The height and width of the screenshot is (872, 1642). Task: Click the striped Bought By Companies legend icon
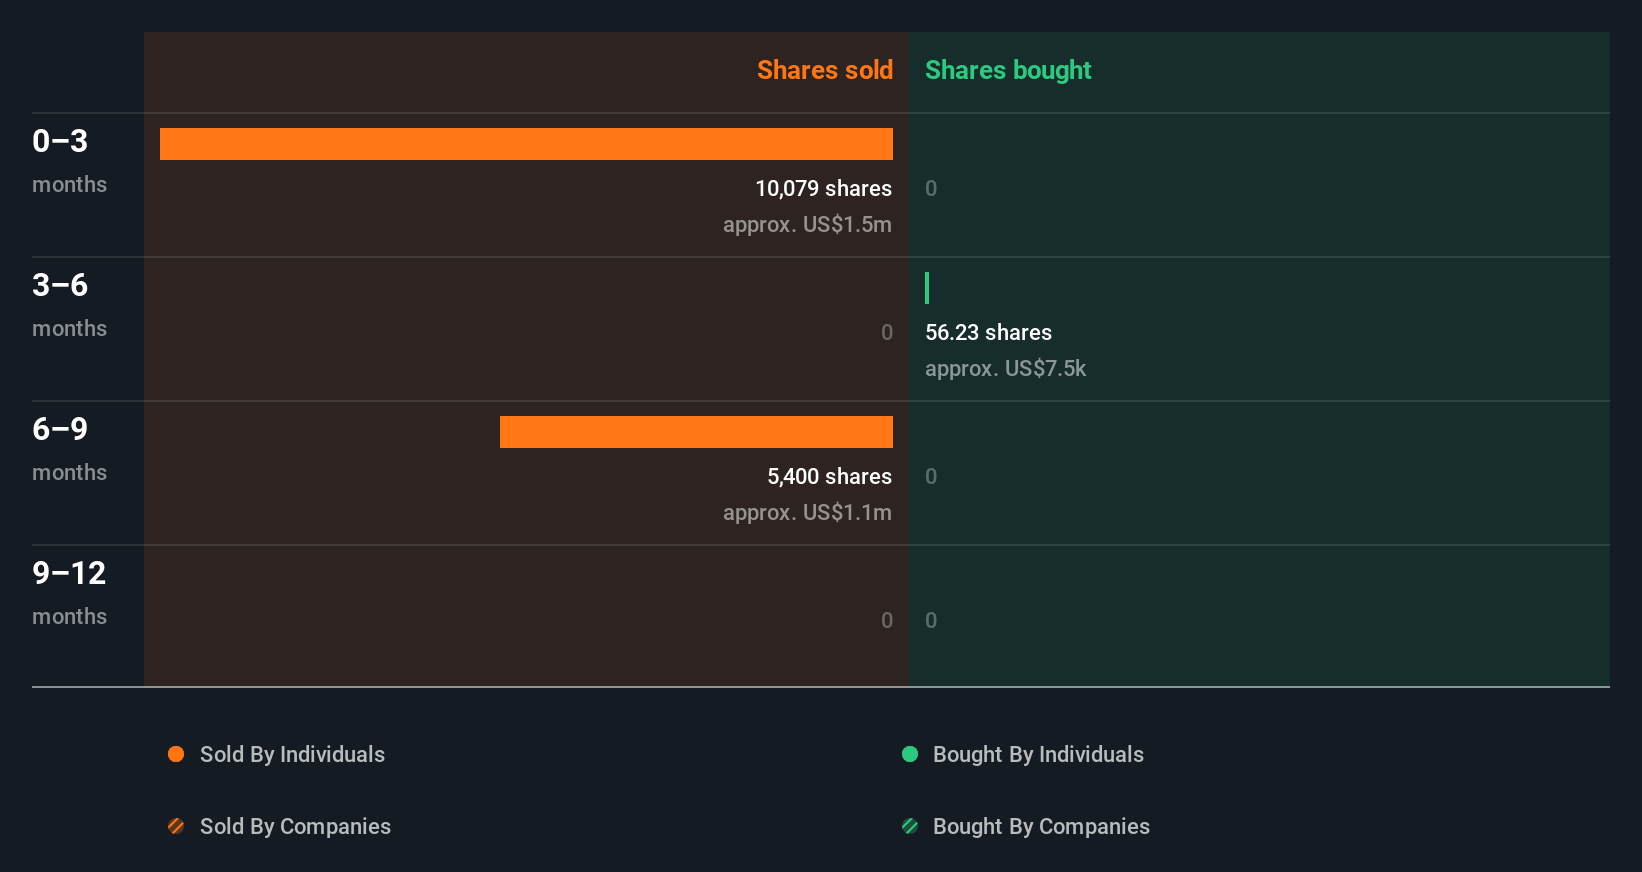click(910, 826)
